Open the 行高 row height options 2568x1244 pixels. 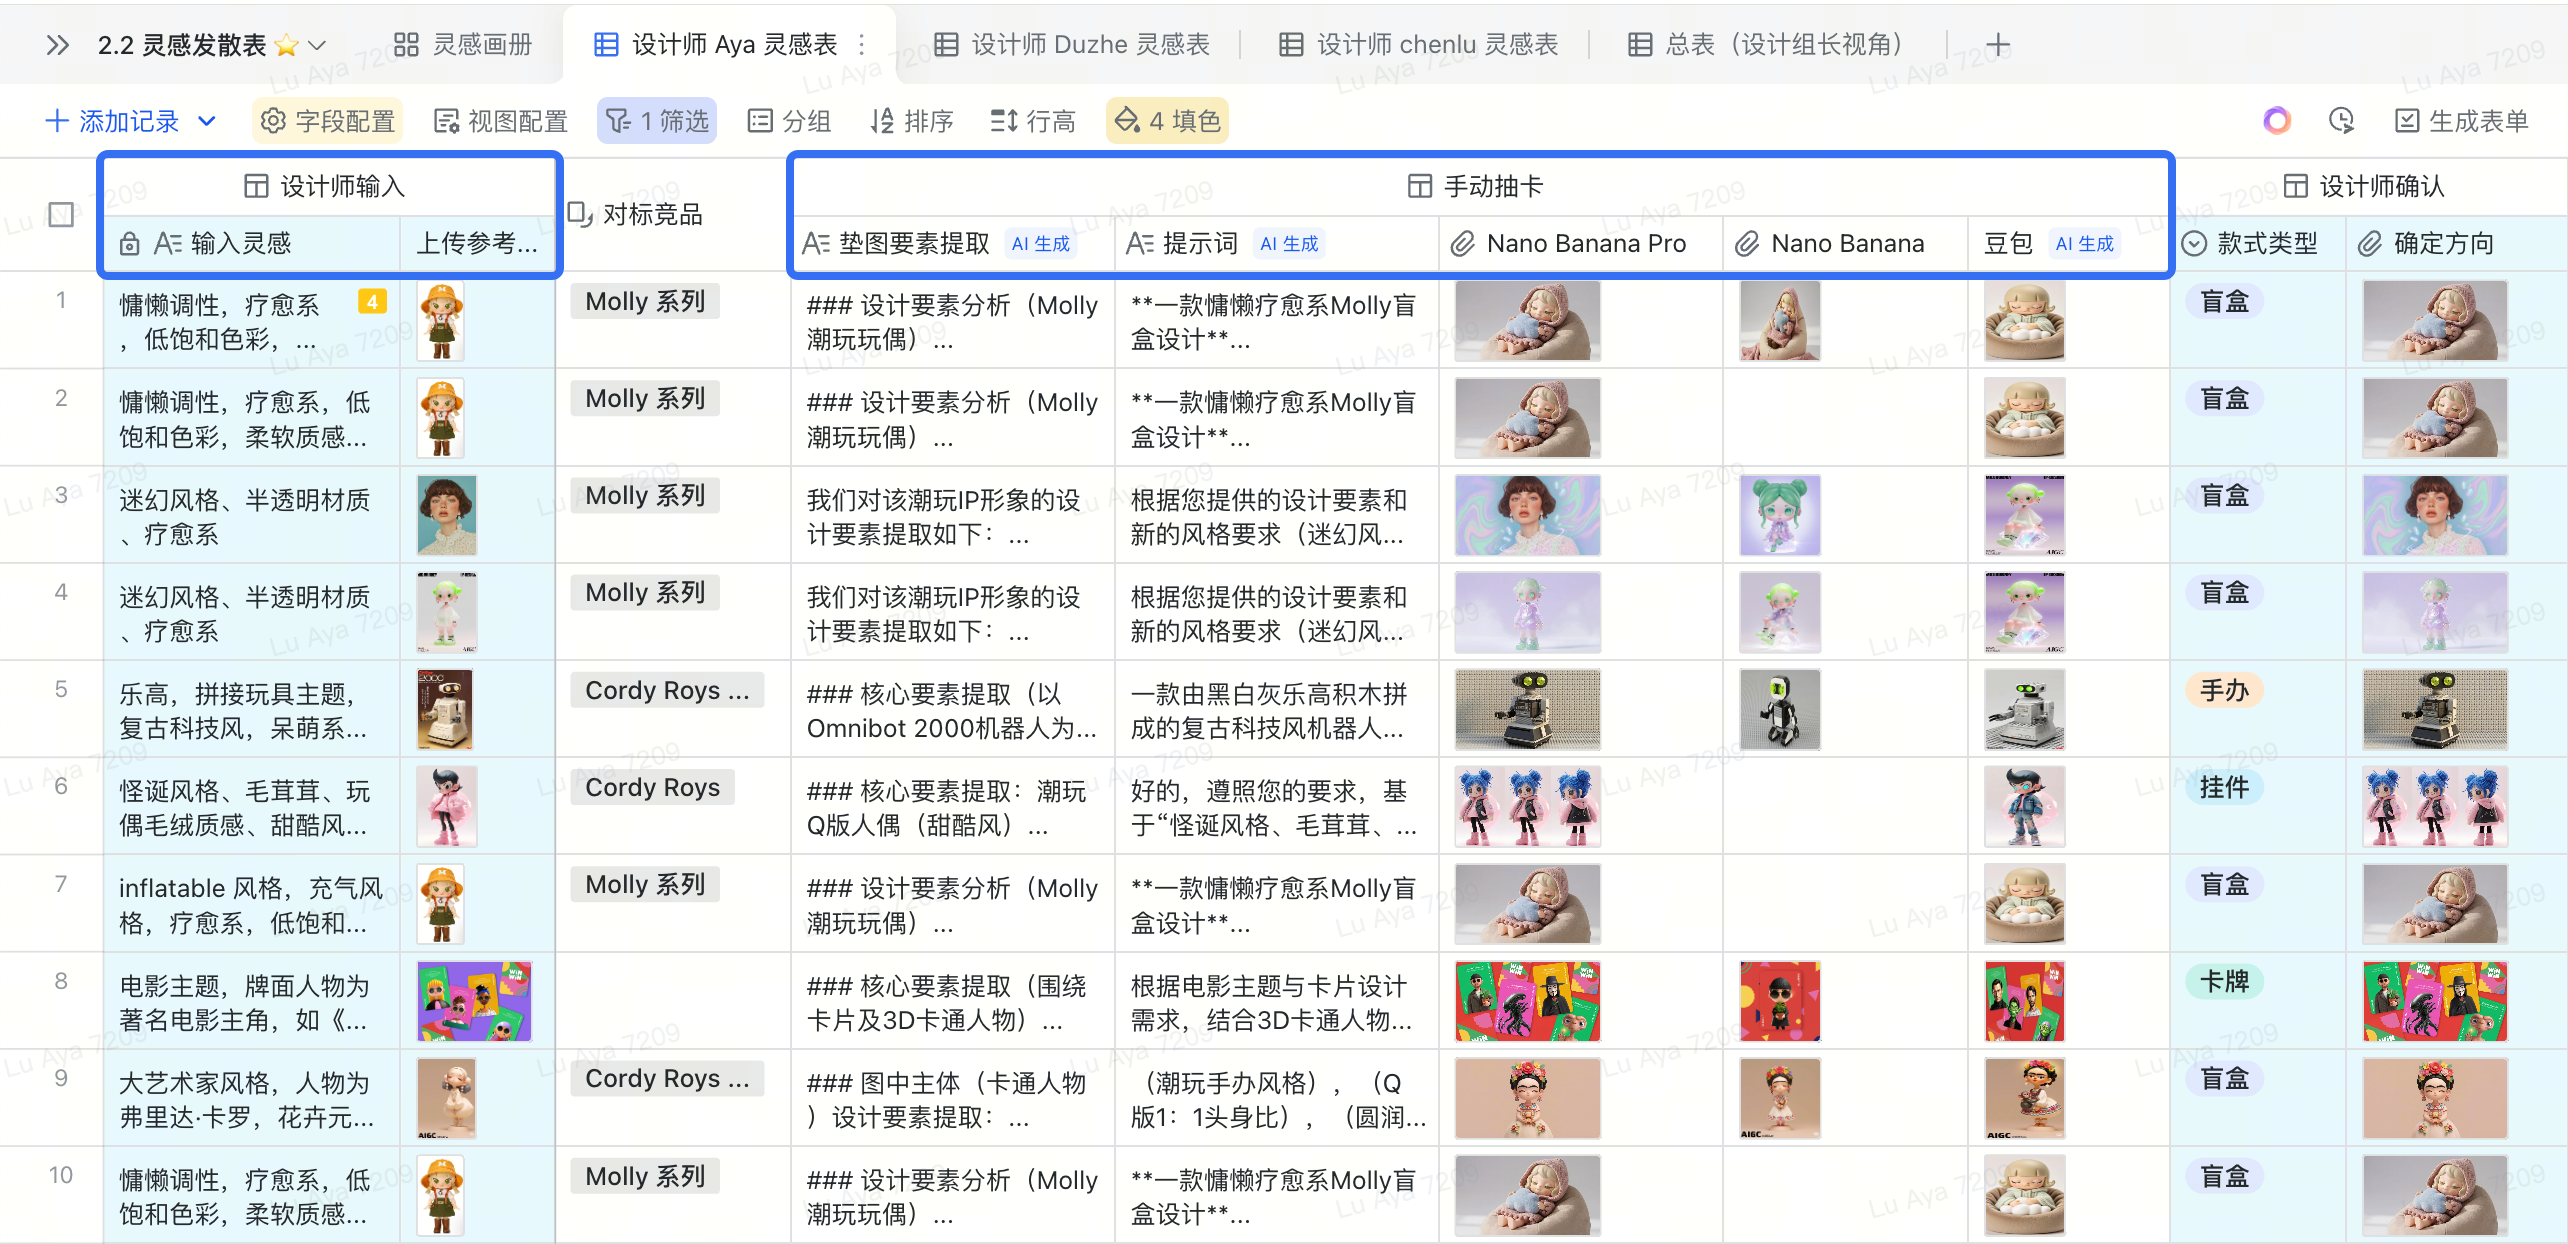(1032, 121)
